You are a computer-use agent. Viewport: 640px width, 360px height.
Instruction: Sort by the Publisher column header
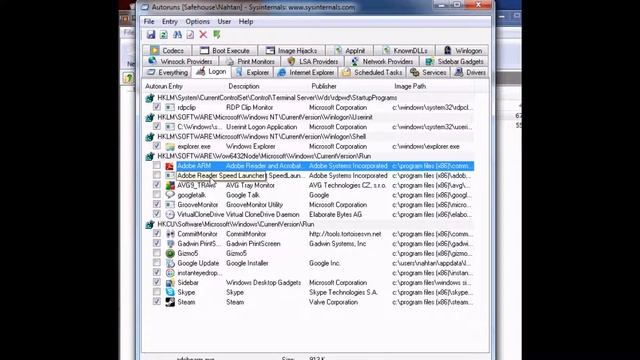tap(324, 87)
